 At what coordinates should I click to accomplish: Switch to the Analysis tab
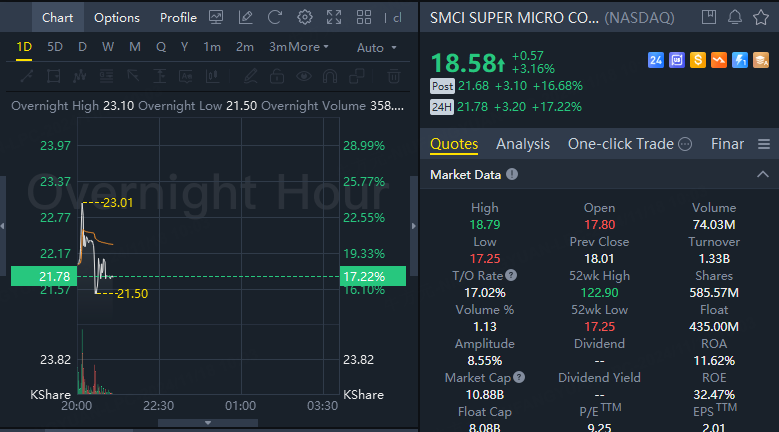pos(523,144)
